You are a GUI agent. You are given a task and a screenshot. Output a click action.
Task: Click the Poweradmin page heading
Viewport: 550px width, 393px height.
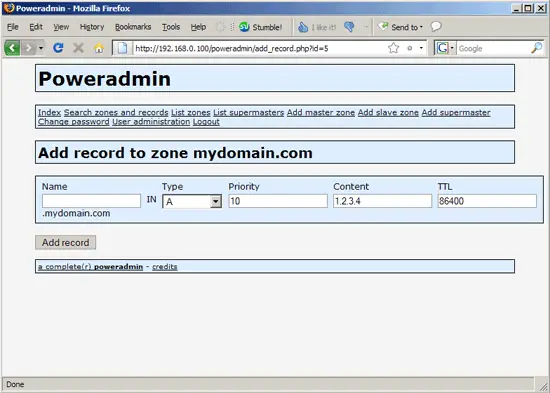pyautogui.click(x=105, y=79)
